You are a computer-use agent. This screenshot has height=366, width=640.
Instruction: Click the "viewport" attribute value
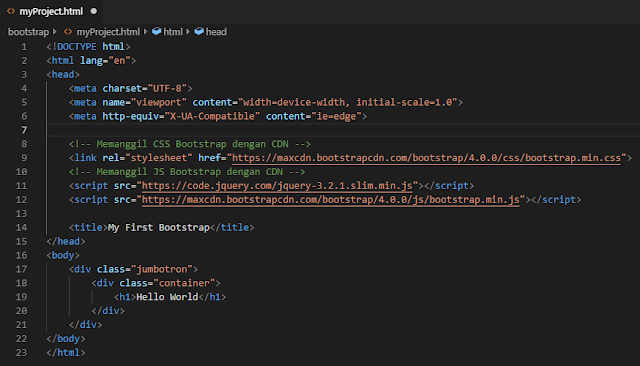pos(159,102)
